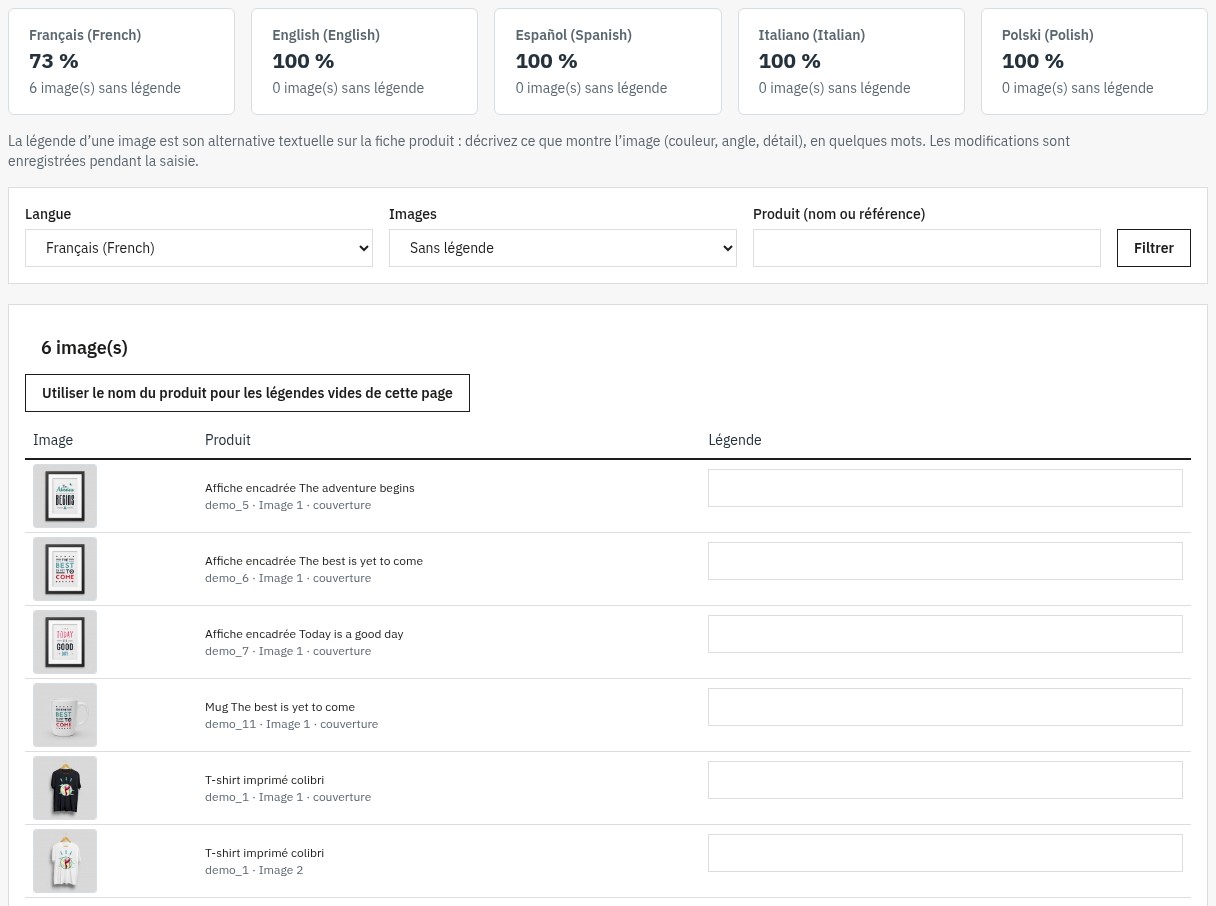
Task: Click the black T-shirt thumbnail
Action: tap(65, 788)
